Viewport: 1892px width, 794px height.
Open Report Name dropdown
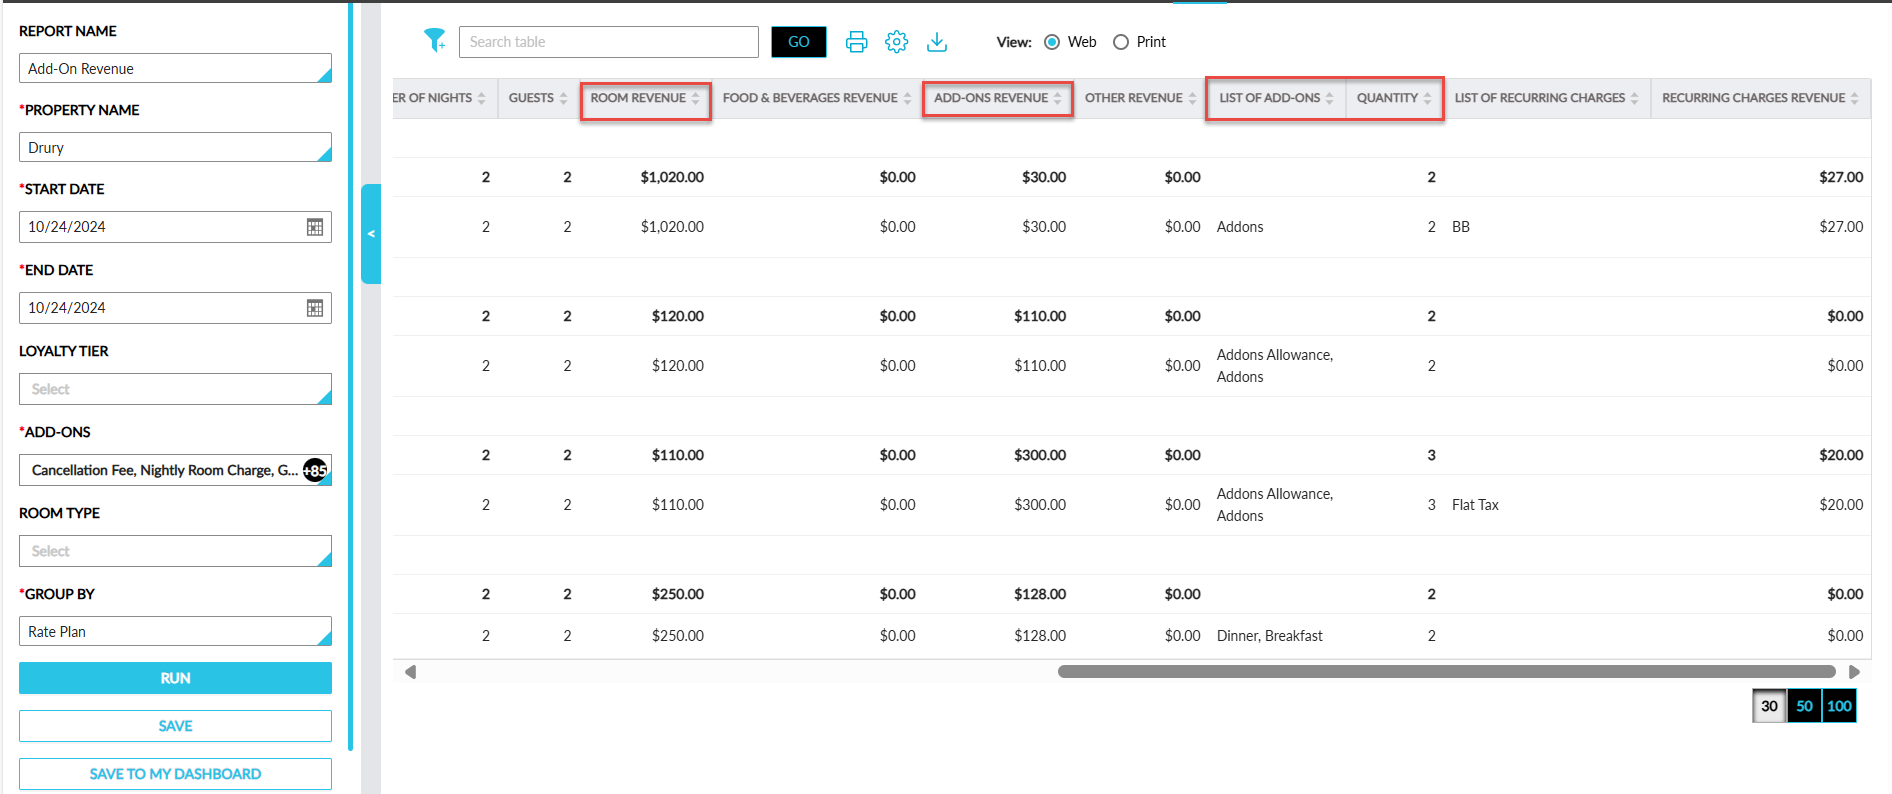click(x=175, y=68)
